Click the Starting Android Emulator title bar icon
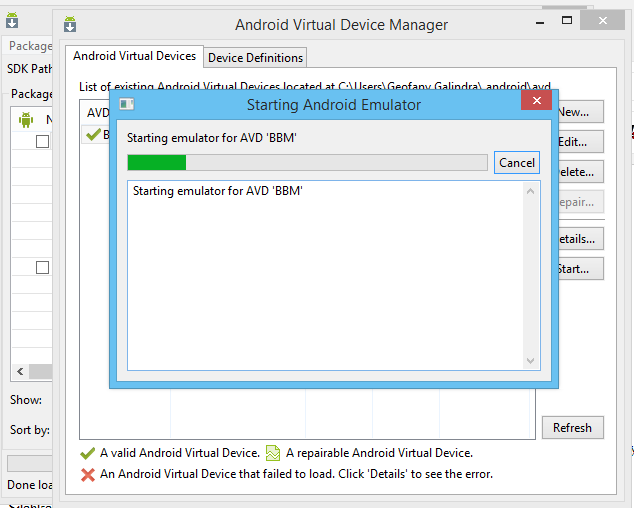 click(127, 104)
